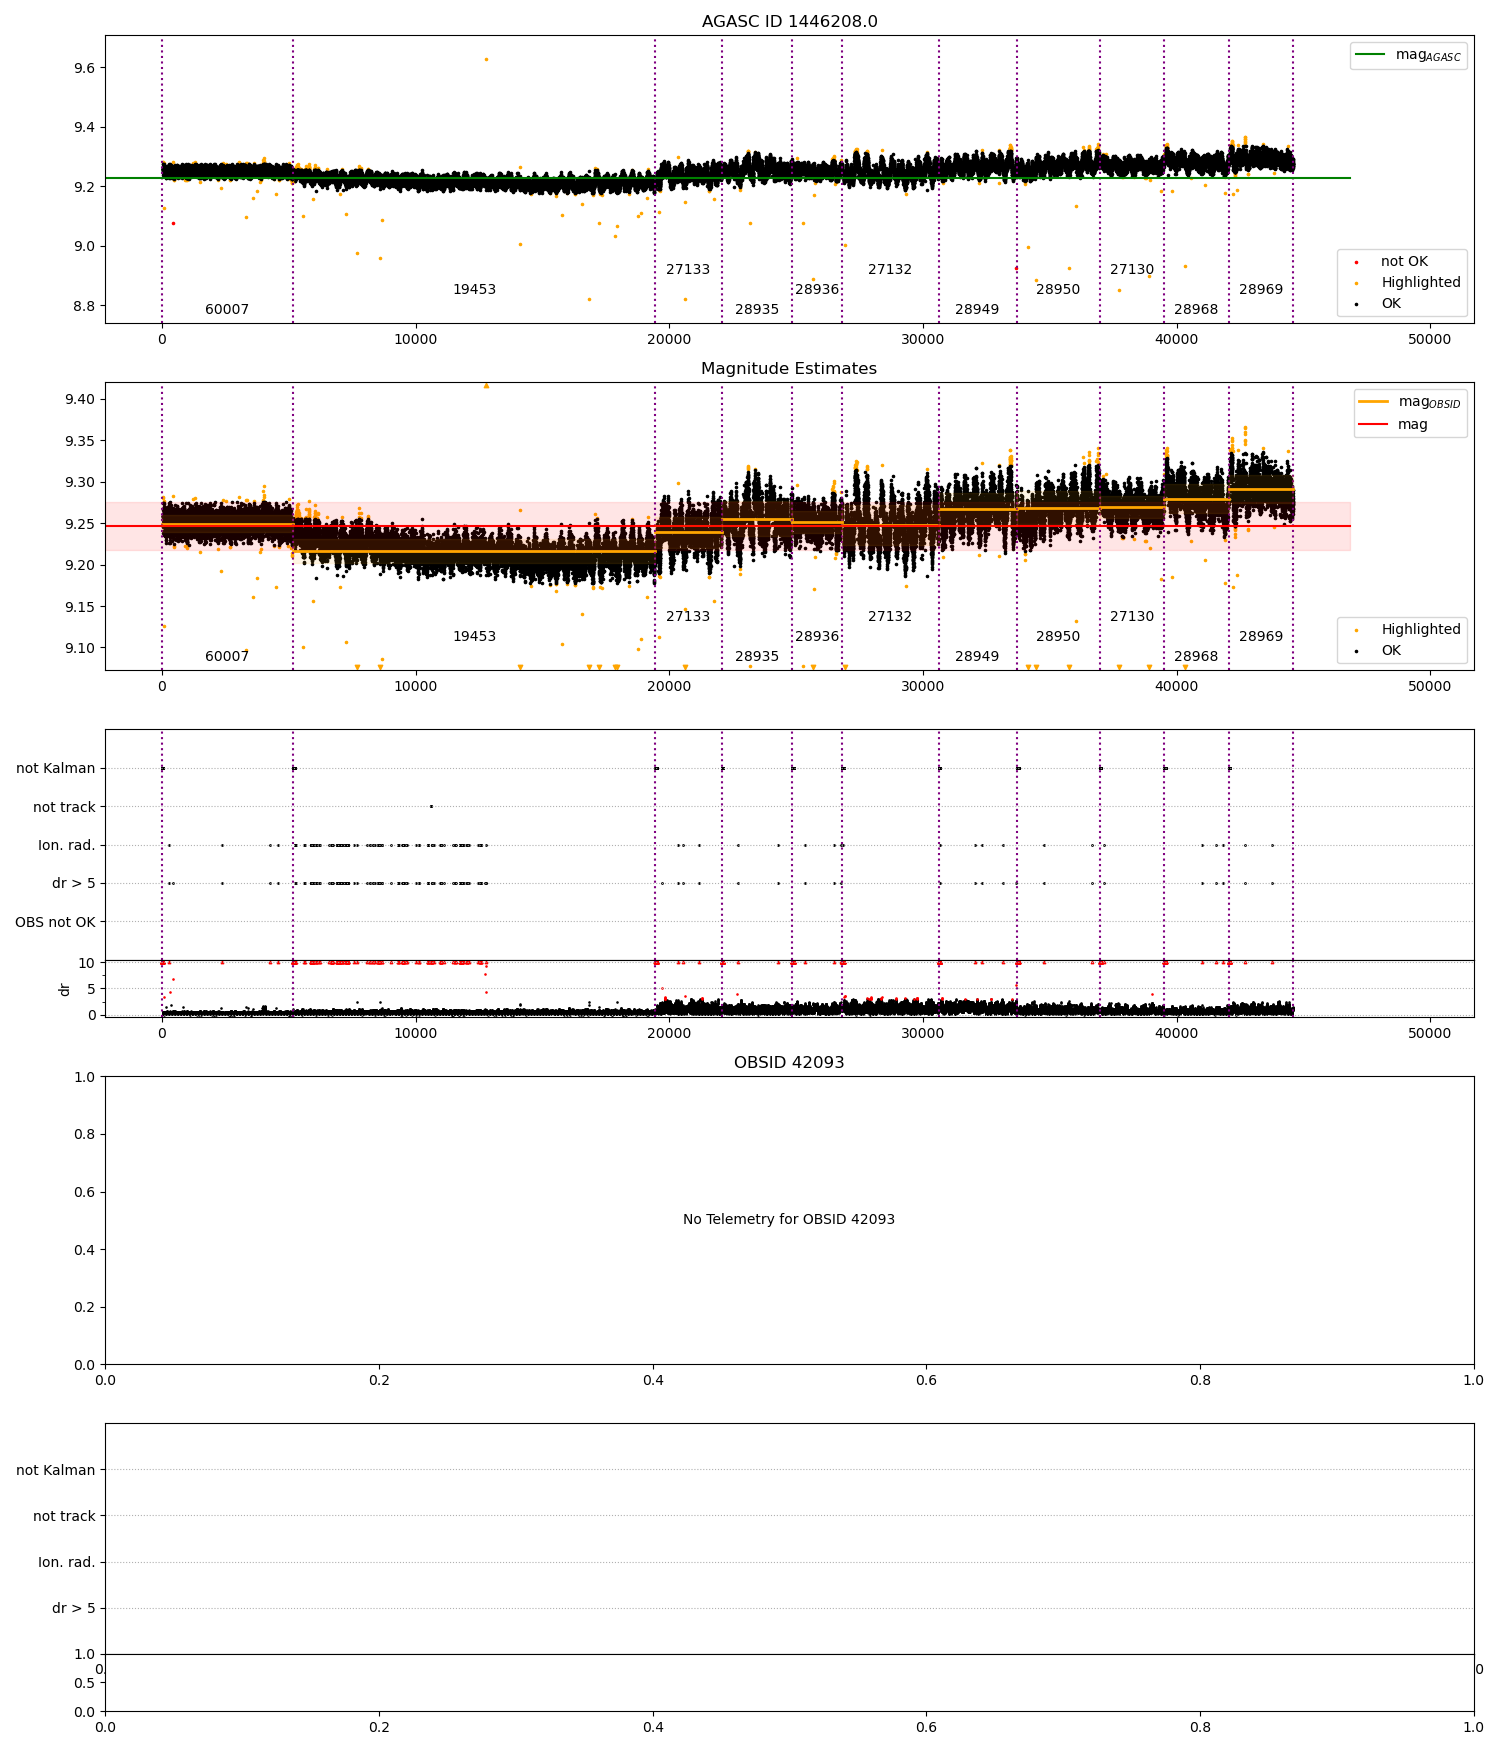The width and height of the screenshot is (1500, 1750).
Task: Click the 9.40 y-axis tick label
Action: (80, 399)
